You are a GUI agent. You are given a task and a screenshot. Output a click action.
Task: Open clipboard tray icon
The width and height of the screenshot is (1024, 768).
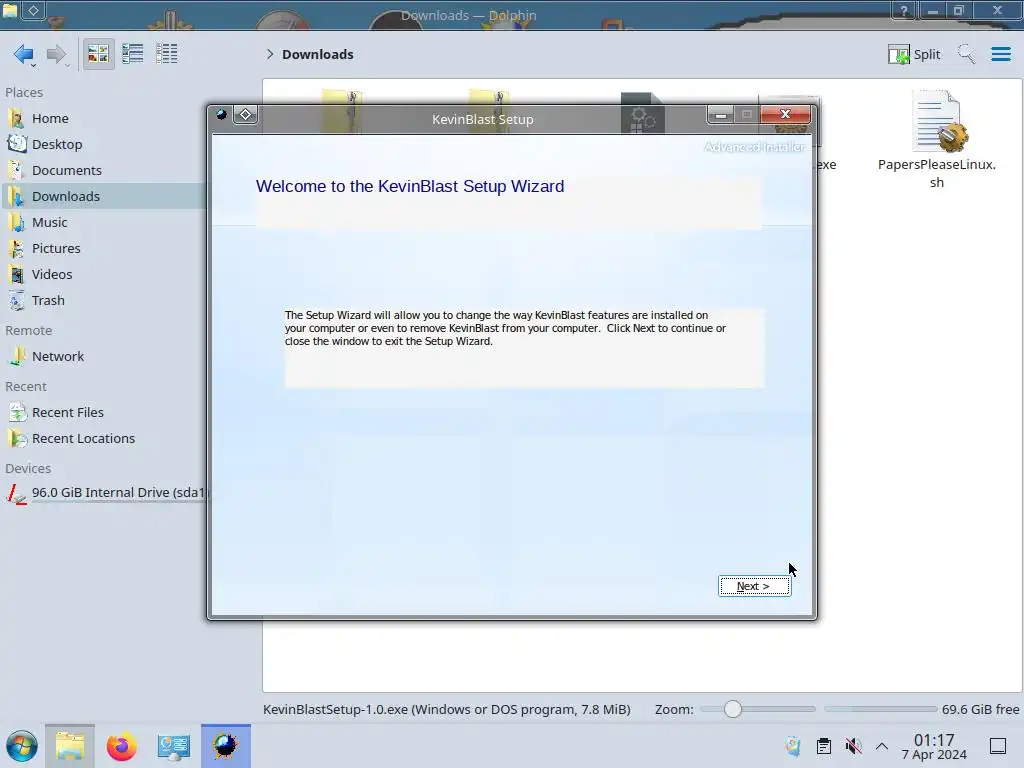[x=824, y=746]
